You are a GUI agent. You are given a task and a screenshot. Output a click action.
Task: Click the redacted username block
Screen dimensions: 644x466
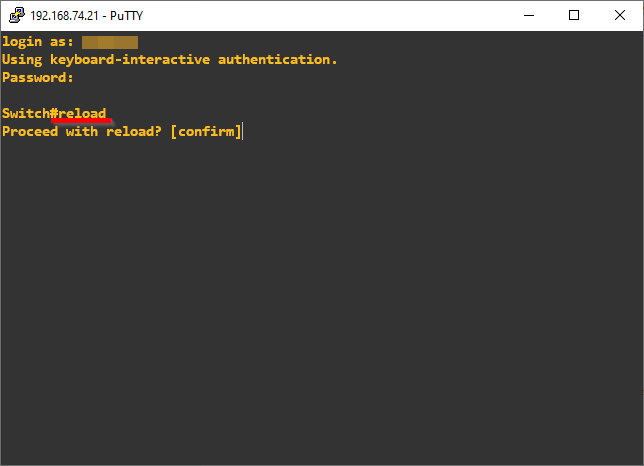click(109, 41)
